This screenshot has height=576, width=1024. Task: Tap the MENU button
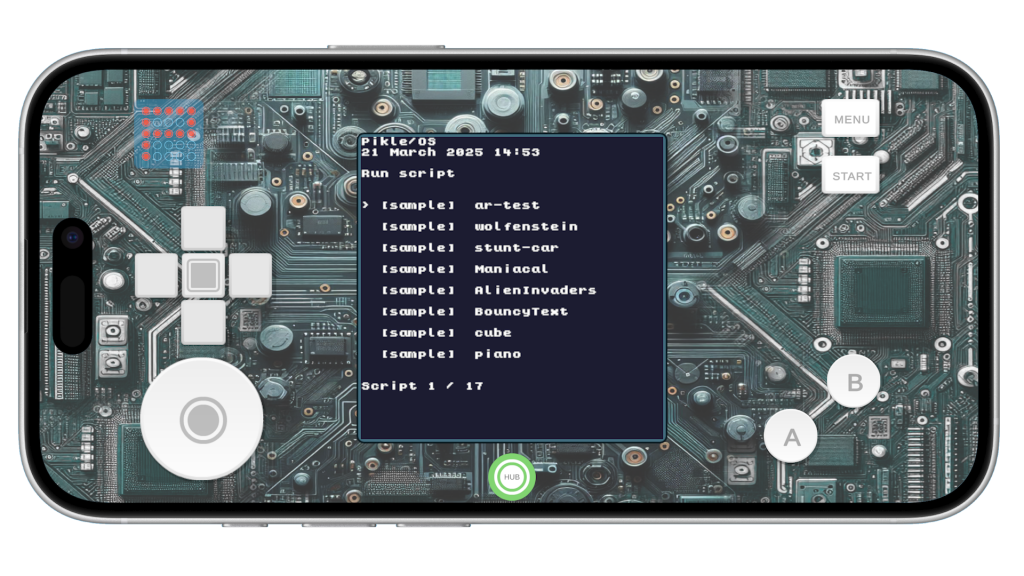[851, 119]
